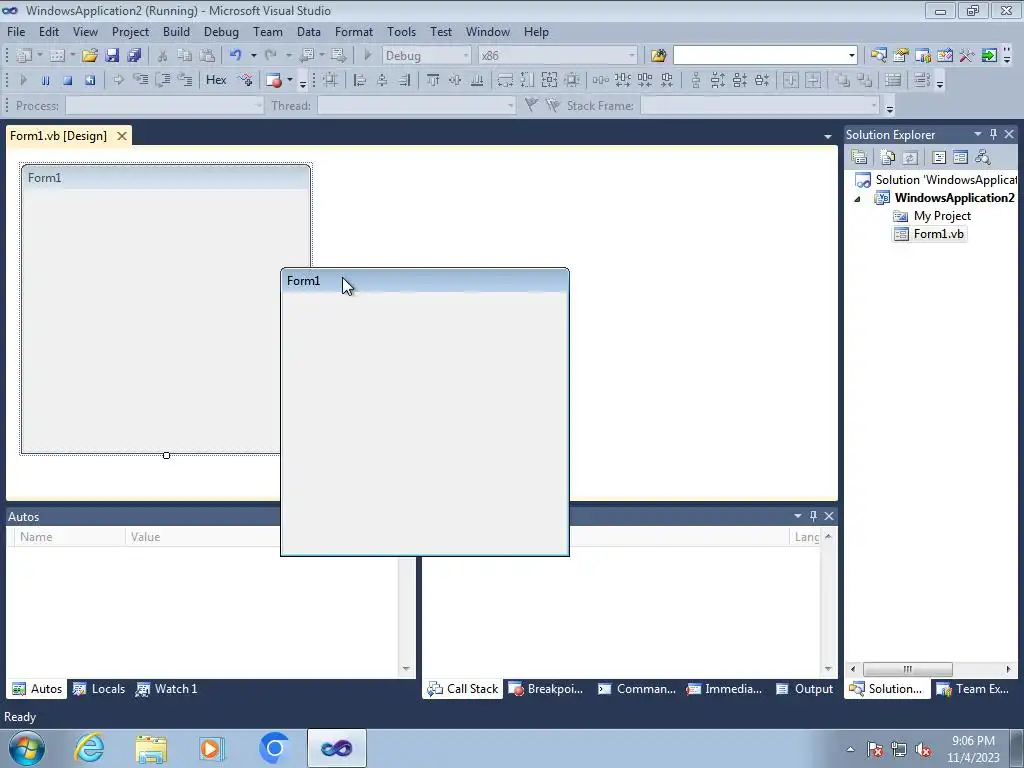Screen dimensions: 1024x768
Task: Open Windows Media Player from taskbar
Action: coord(211,748)
